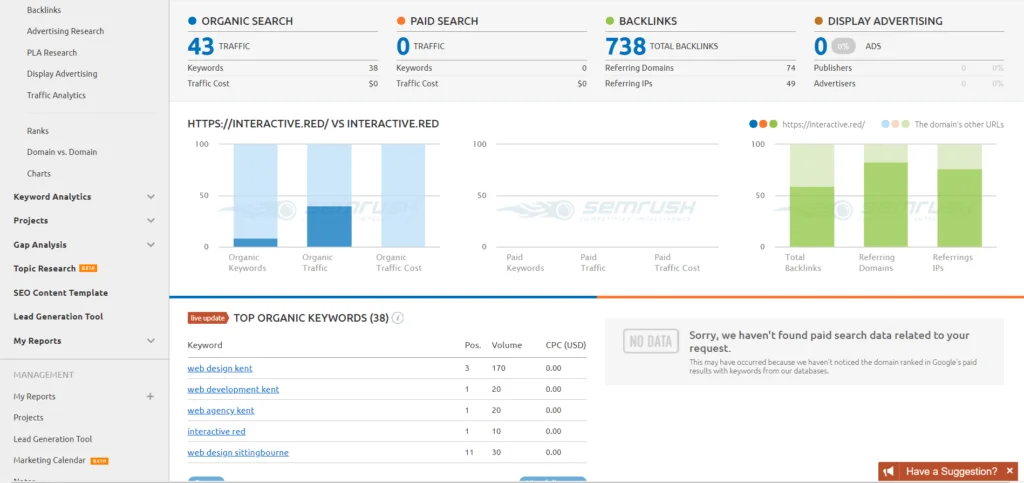Click position 11 for web design sittingbourne
1024x483 pixels.
[x=468, y=452]
